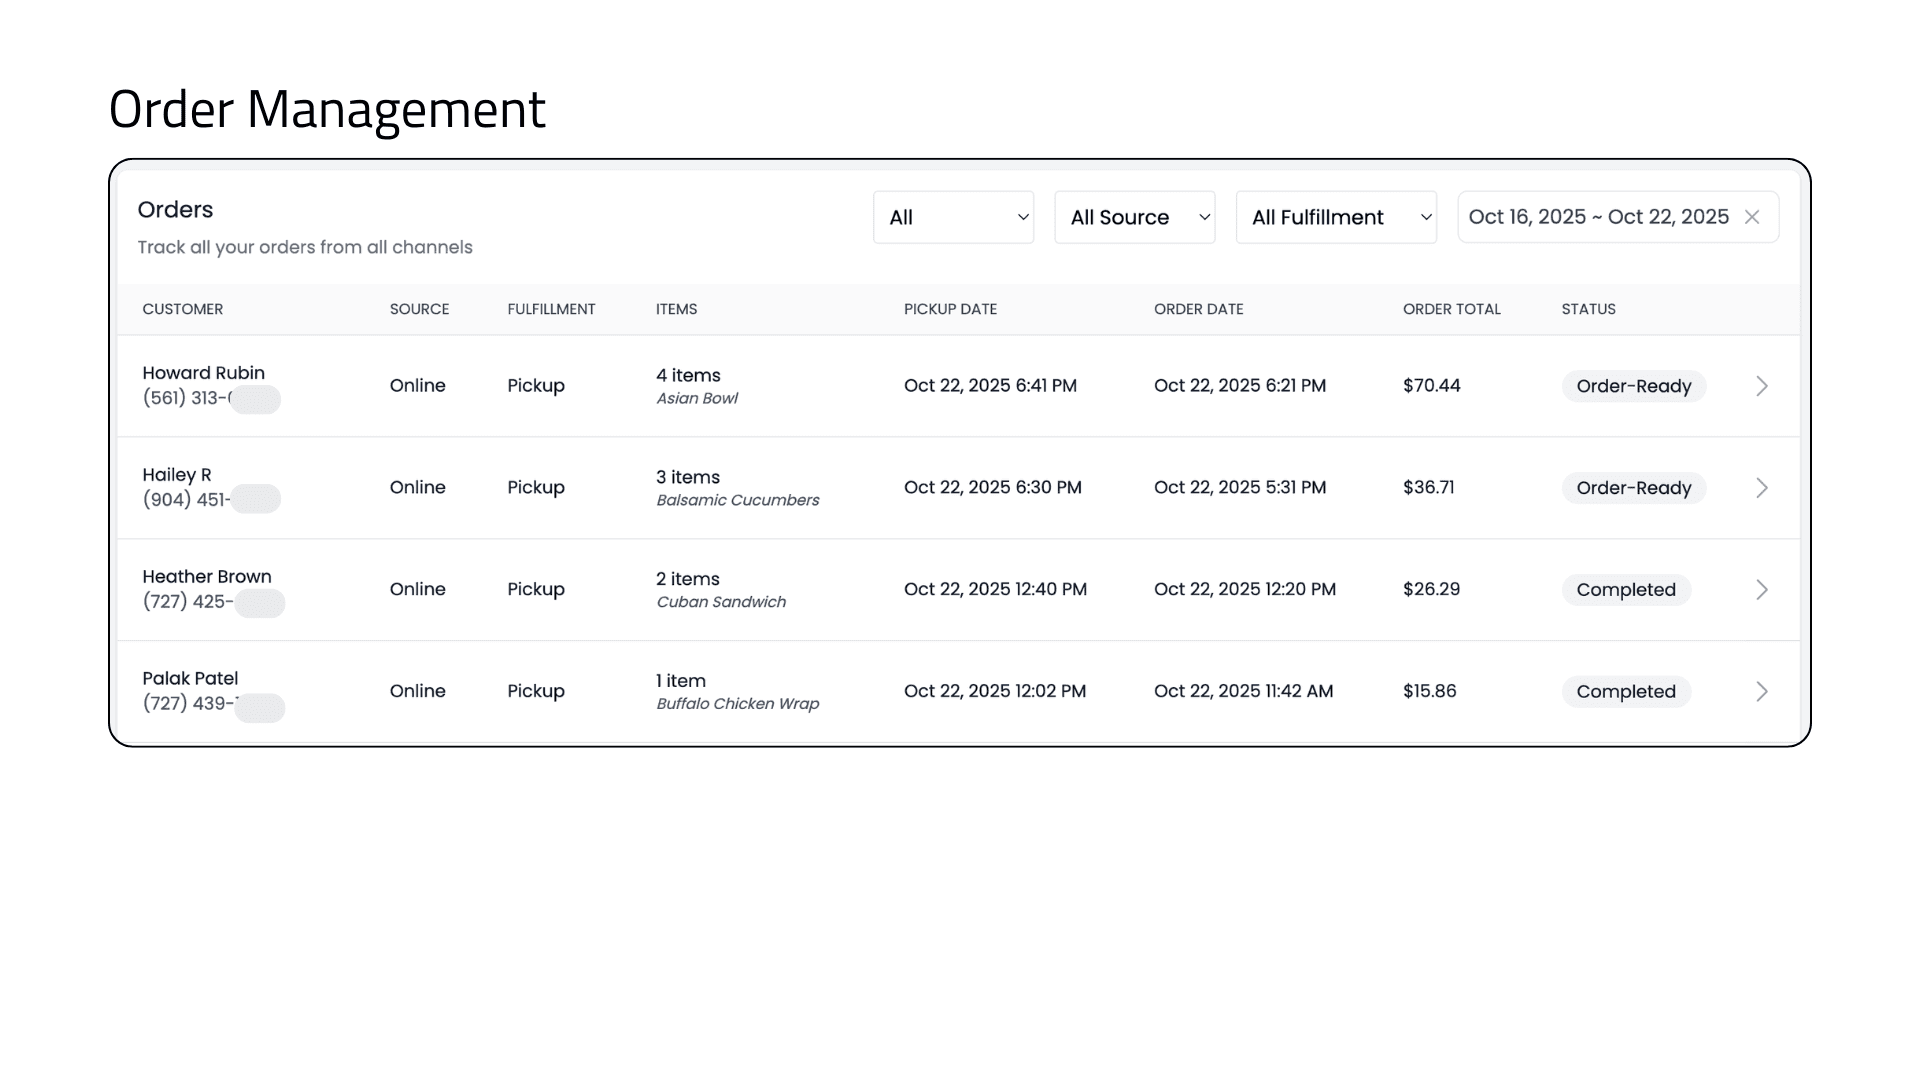This screenshot has height=1080, width=1920.
Task: Open the All Source dropdown
Action: (x=1134, y=216)
